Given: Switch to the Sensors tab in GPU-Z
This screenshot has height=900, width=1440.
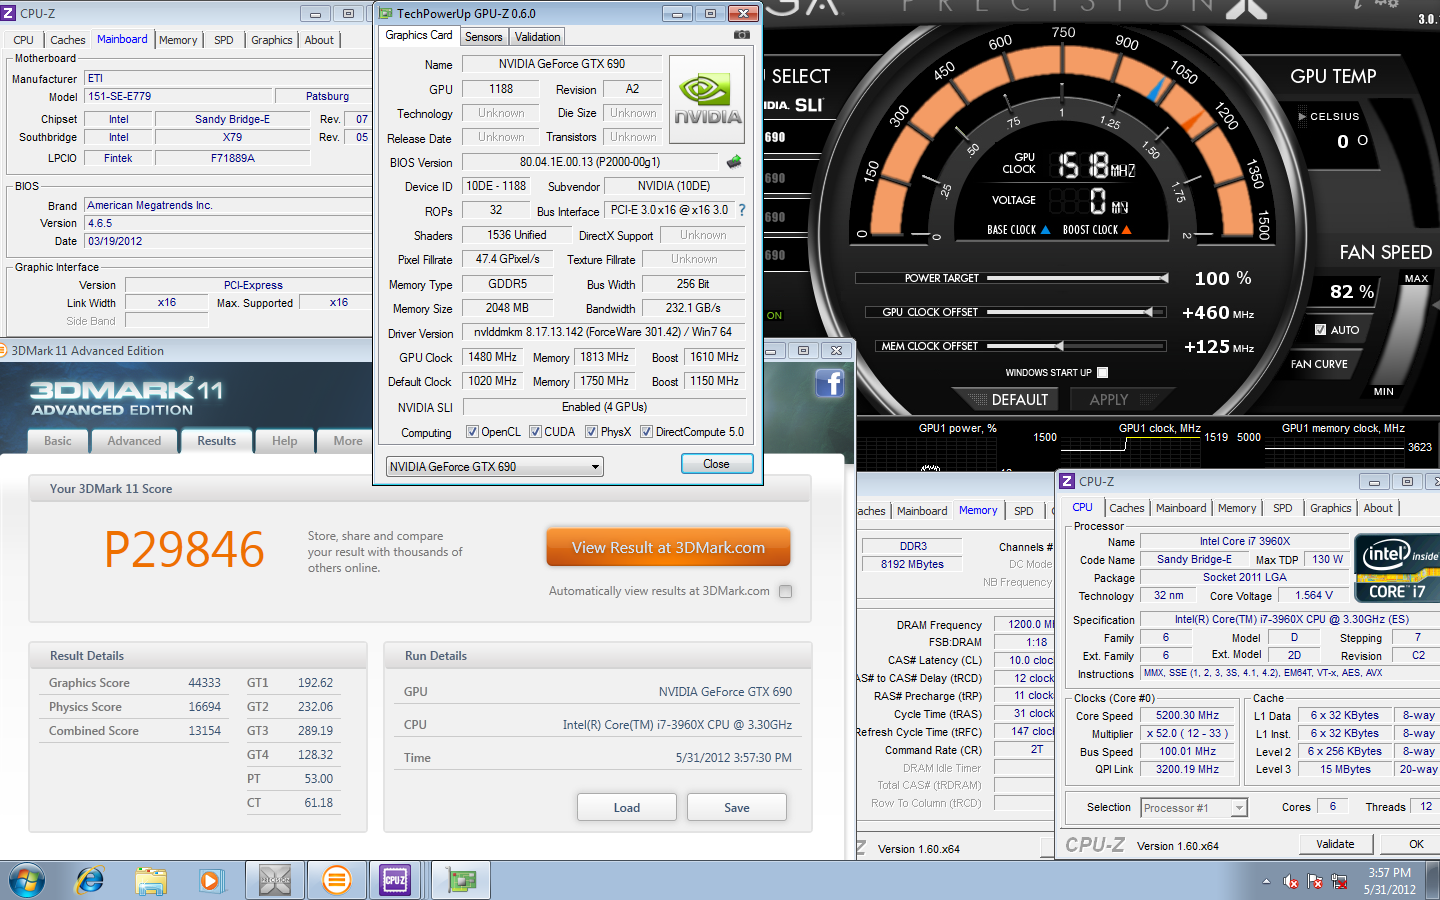Looking at the screenshot, I should click(x=484, y=37).
